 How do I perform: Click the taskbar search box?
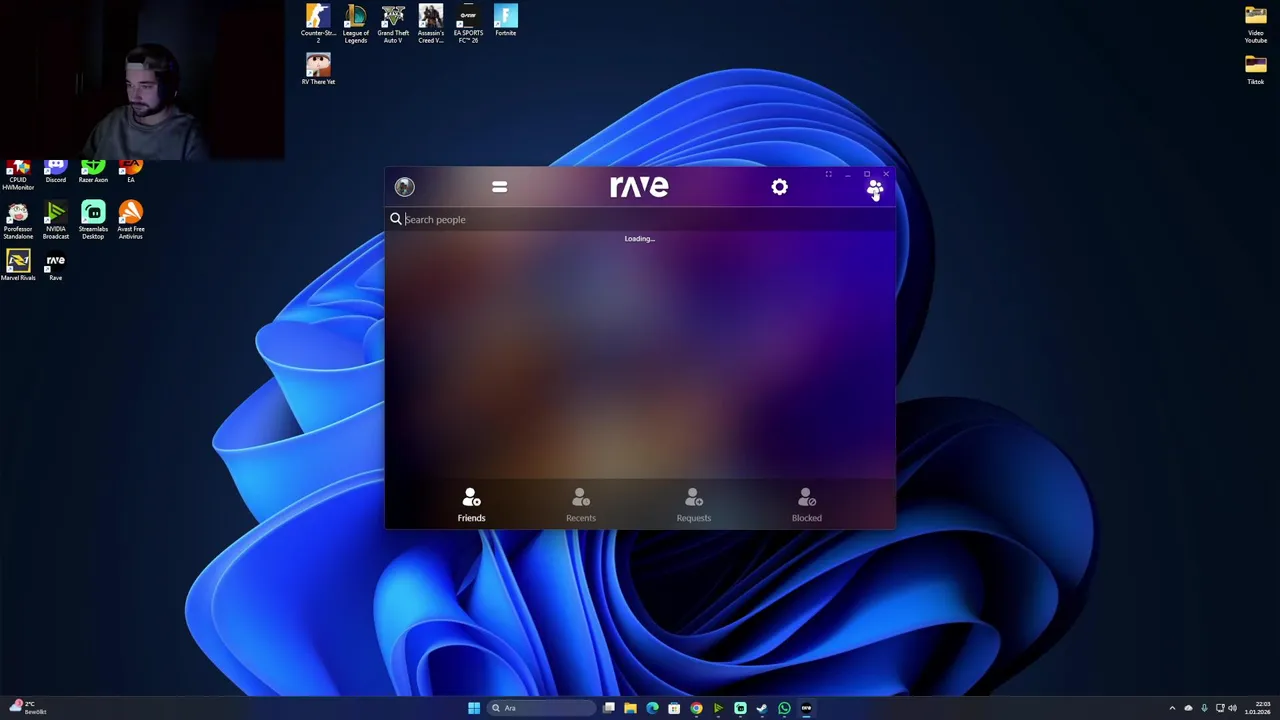(541, 708)
